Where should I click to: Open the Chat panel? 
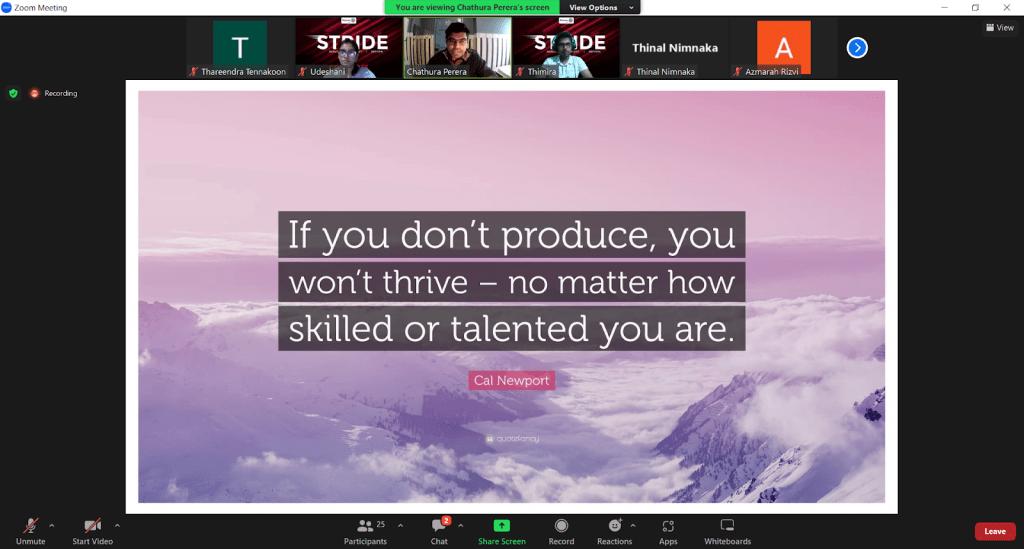pos(438,526)
